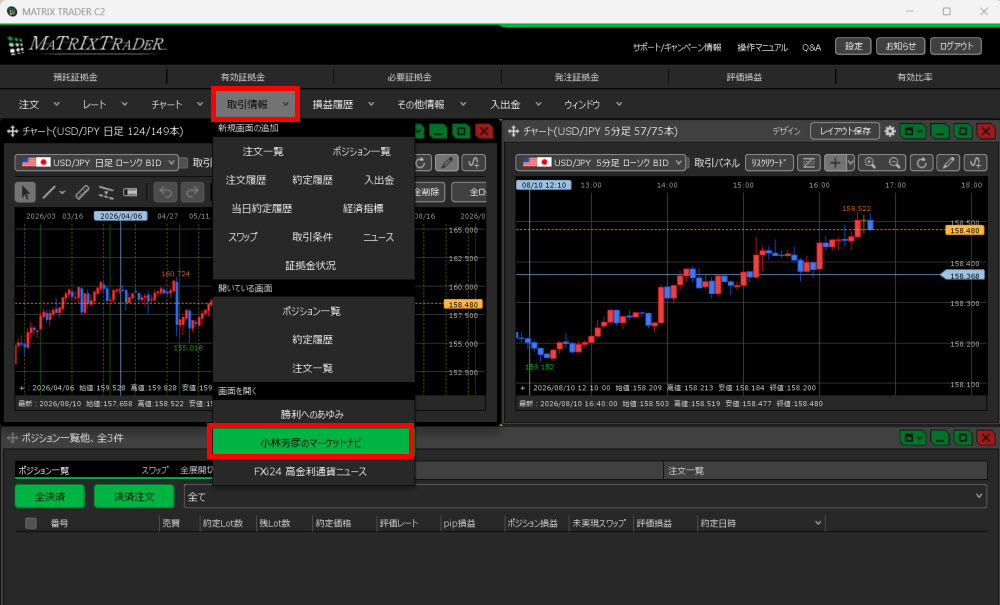Screen dimensions: 1000x605
Task: Select the parallel channel tool in daily chart
Action: [x=106, y=191]
